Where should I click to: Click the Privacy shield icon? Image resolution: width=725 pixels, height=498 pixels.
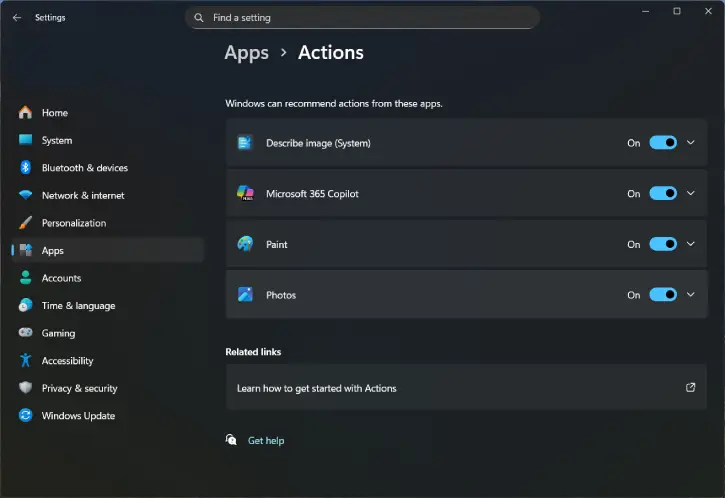pos(25,387)
